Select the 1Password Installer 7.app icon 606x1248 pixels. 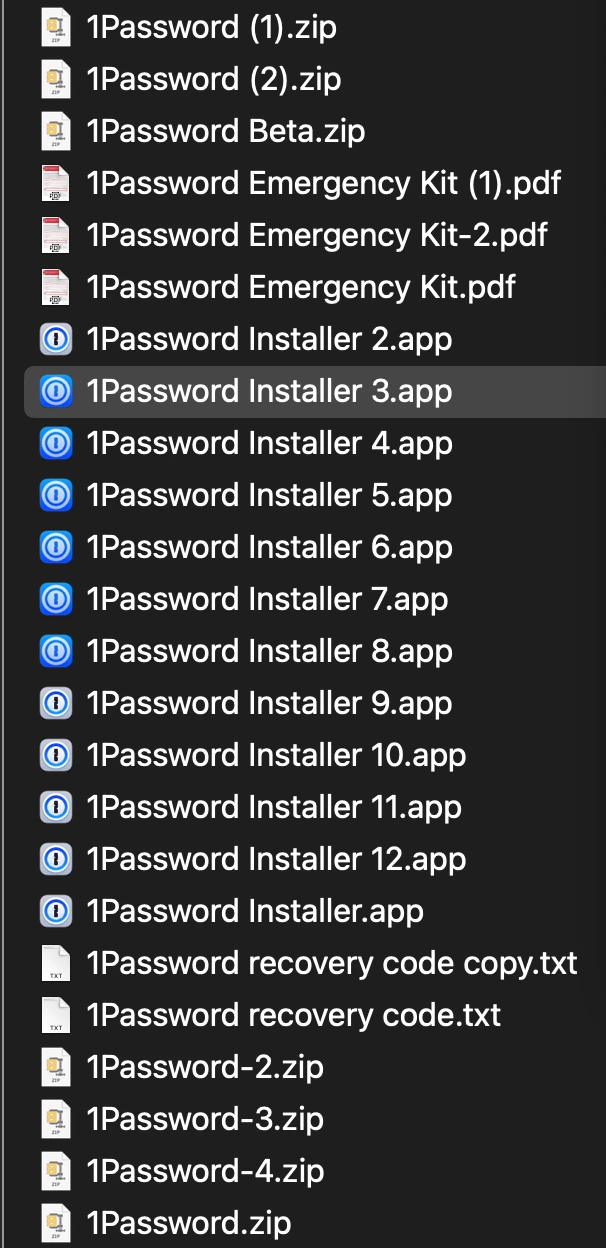pyautogui.click(x=56, y=599)
